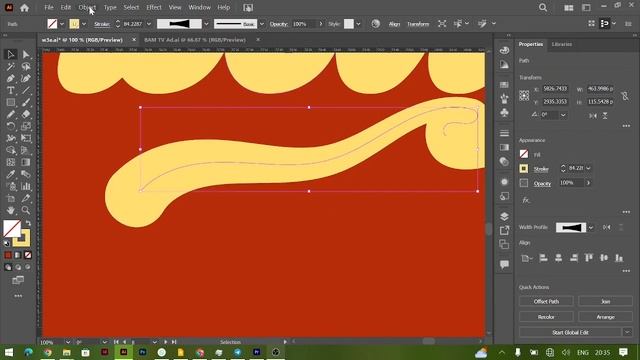Open the variable width profile dropdown in control bar

tap(206, 24)
